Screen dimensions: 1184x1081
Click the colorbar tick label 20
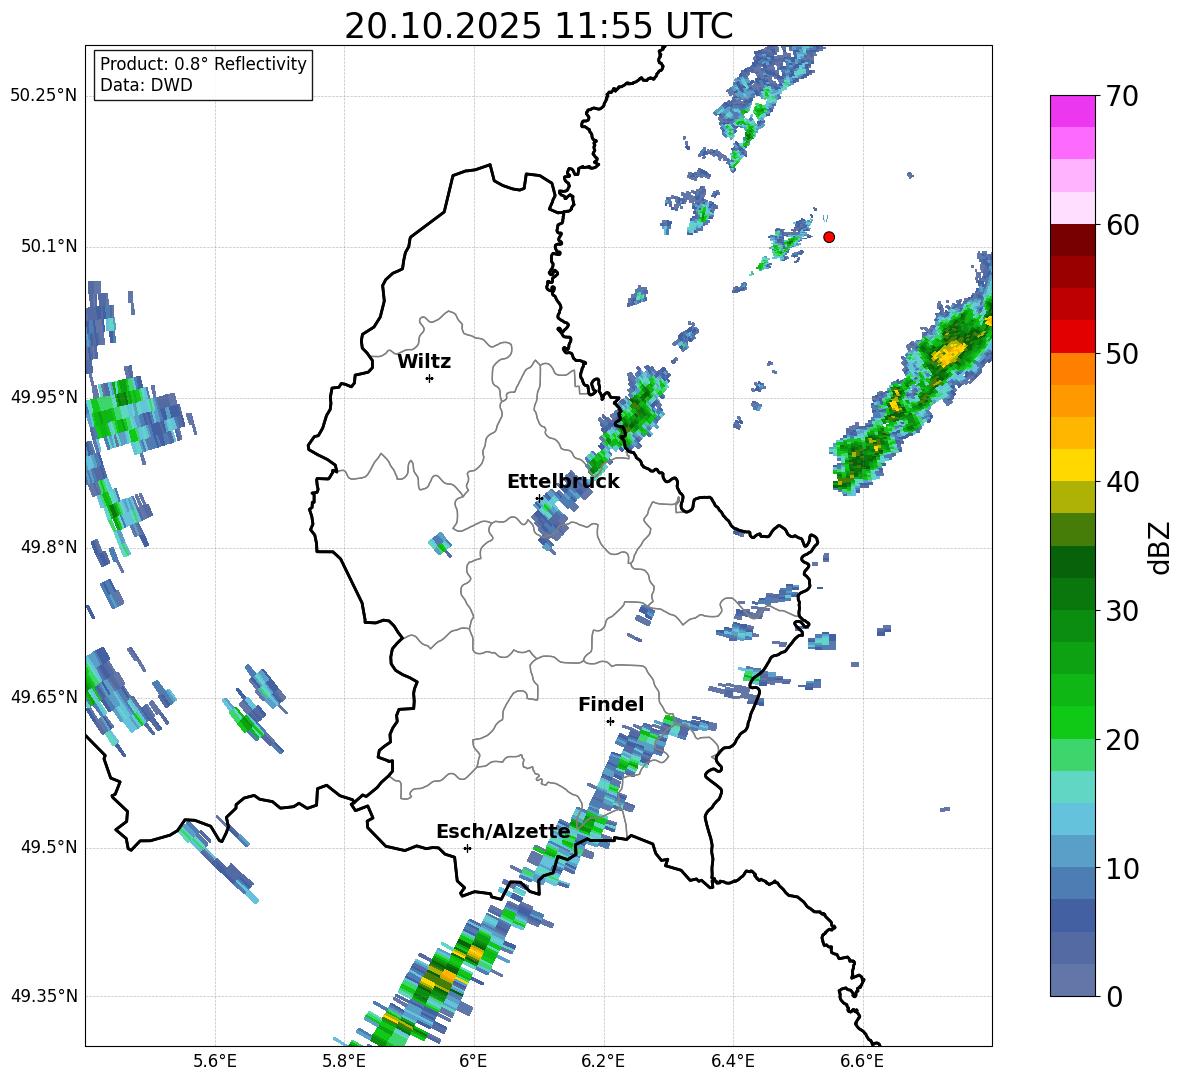(x=1122, y=741)
